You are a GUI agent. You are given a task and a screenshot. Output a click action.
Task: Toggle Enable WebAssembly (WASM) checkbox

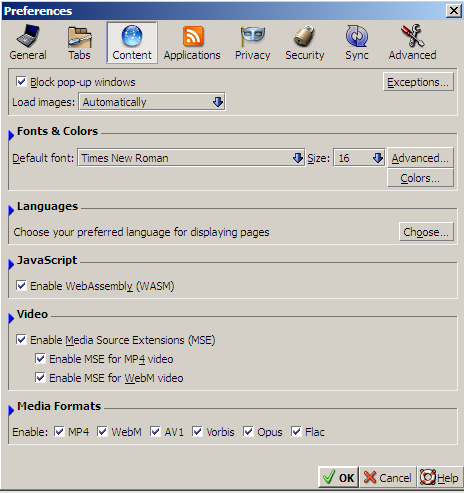(x=21, y=285)
